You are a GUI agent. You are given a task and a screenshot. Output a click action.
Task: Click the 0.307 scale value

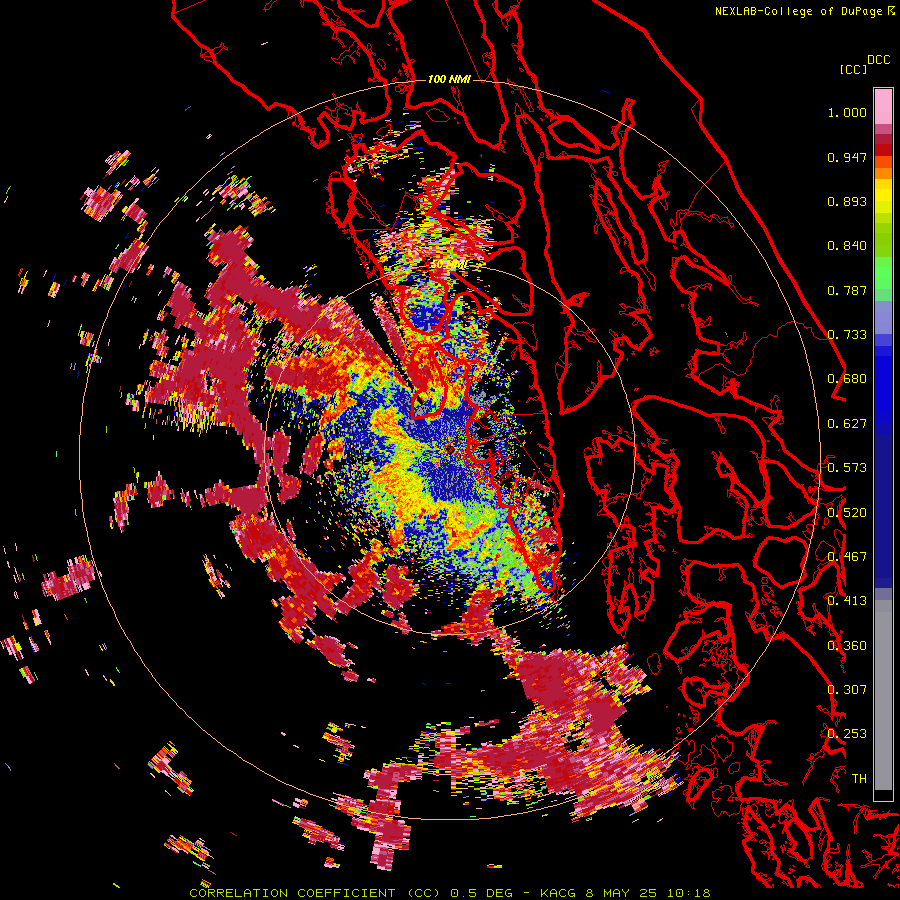847,690
